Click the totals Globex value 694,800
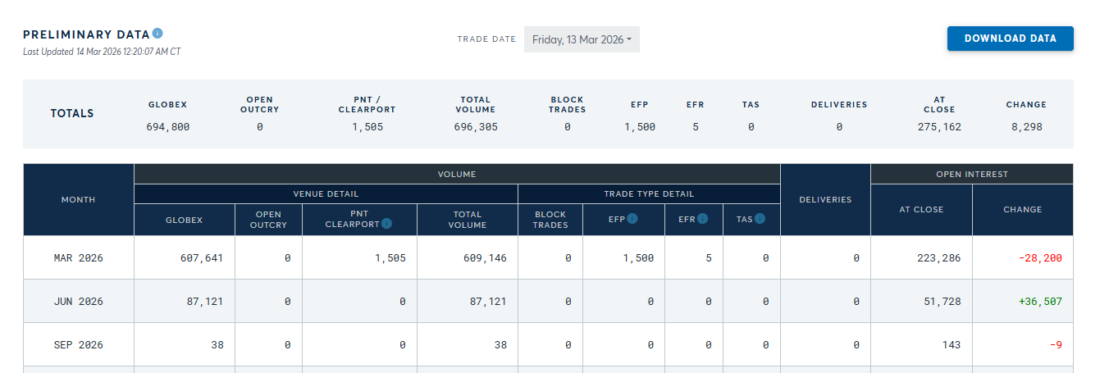Viewport: 1100px width, 373px height. coord(168,127)
